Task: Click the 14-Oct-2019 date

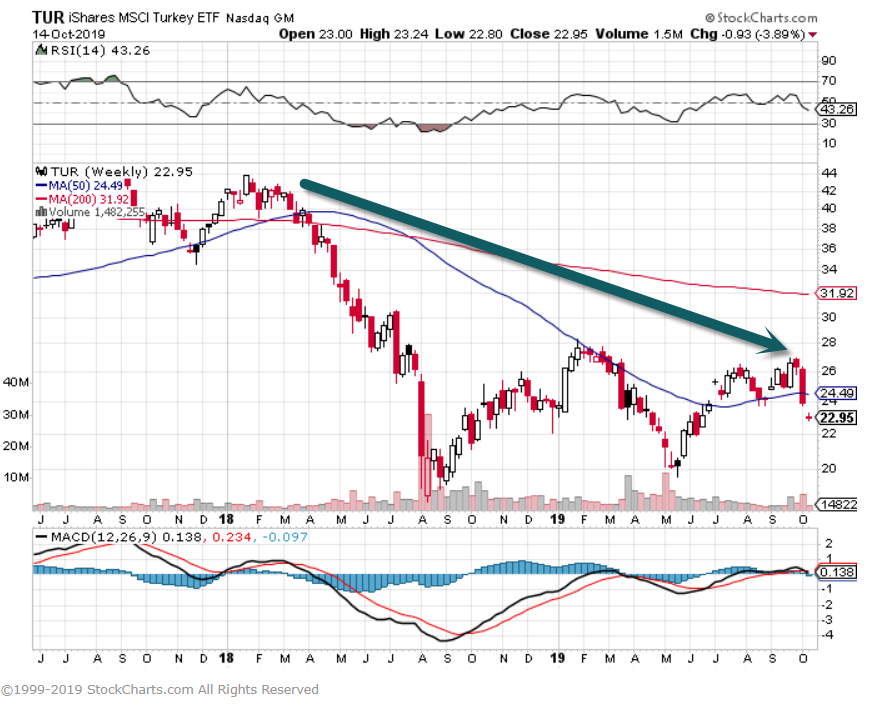Action: [x=68, y=34]
